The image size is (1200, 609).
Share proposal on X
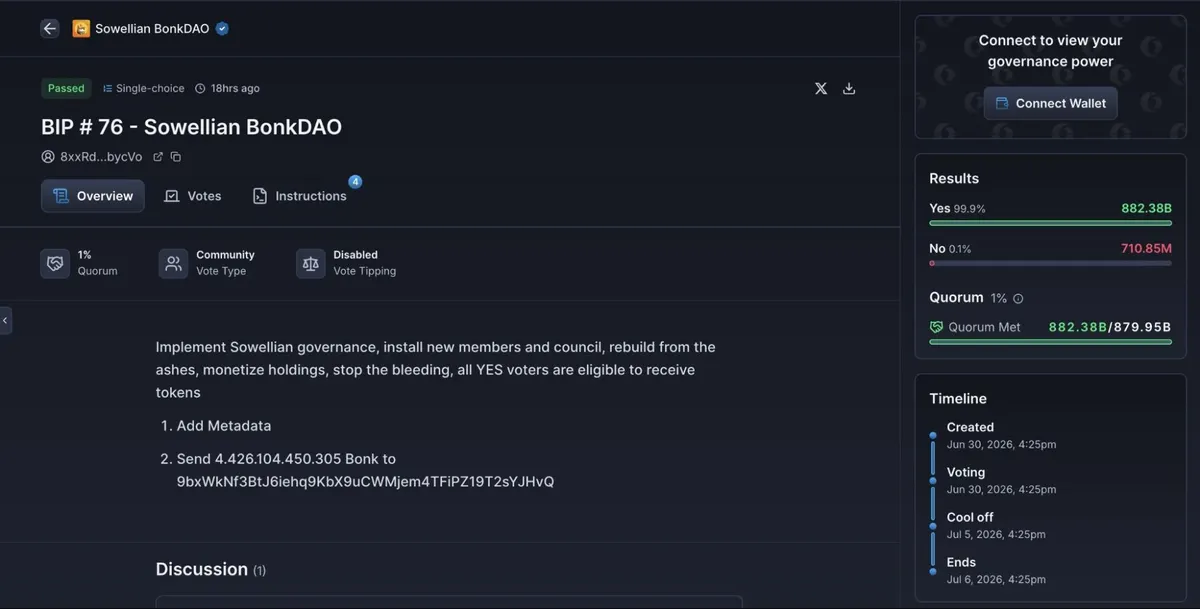click(821, 88)
